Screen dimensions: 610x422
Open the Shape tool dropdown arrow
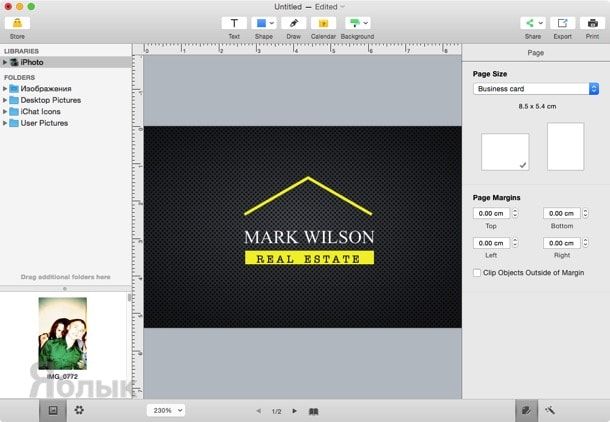click(x=272, y=23)
